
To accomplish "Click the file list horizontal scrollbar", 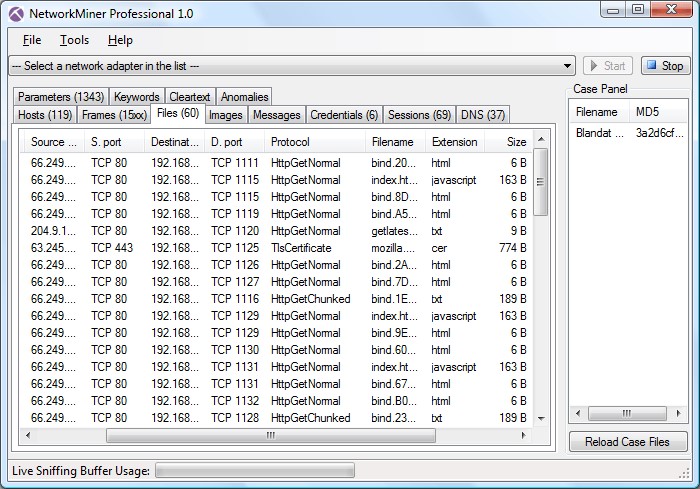I will (270, 436).
